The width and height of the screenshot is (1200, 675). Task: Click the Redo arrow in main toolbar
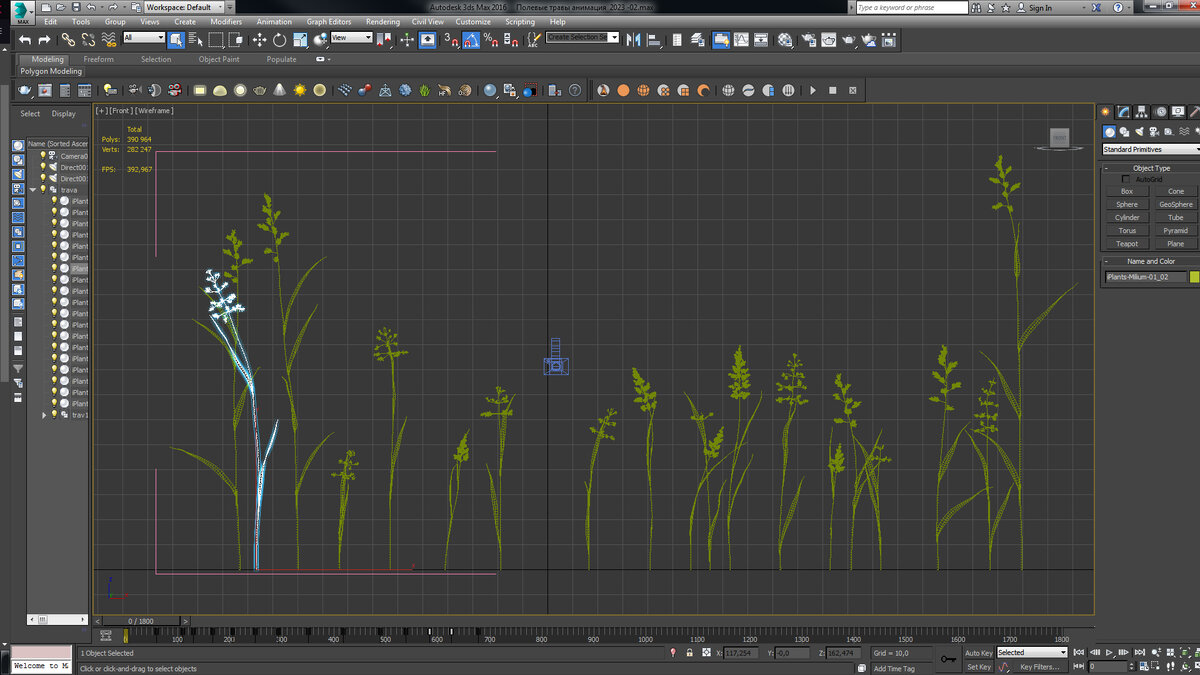44,40
